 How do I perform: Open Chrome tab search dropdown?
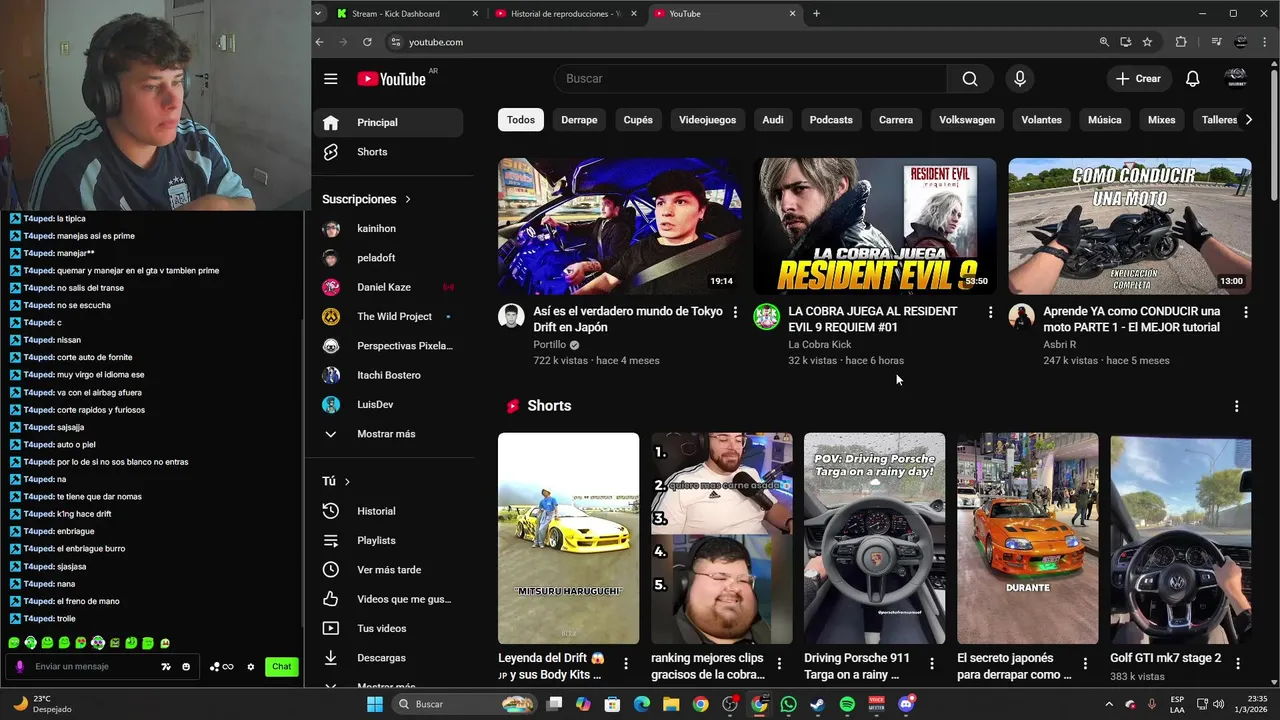(318, 13)
